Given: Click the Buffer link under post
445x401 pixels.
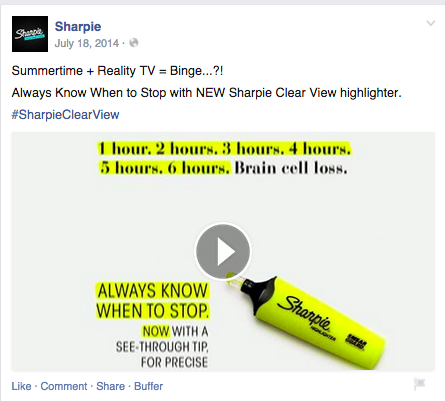Looking at the screenshot, I should (148, 386).
